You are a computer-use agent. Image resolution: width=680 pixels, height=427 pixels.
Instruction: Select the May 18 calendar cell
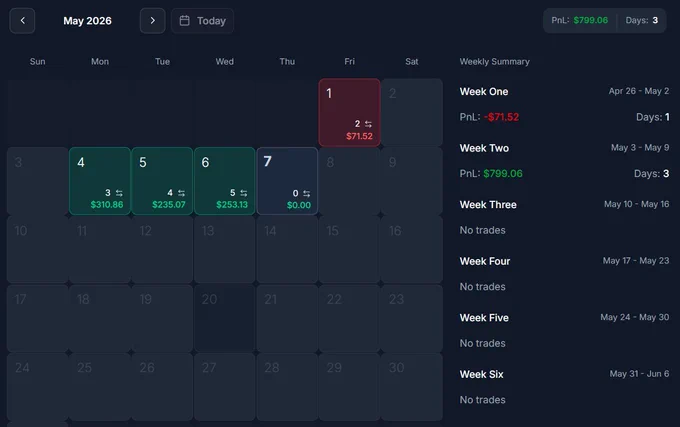[100, 318]
